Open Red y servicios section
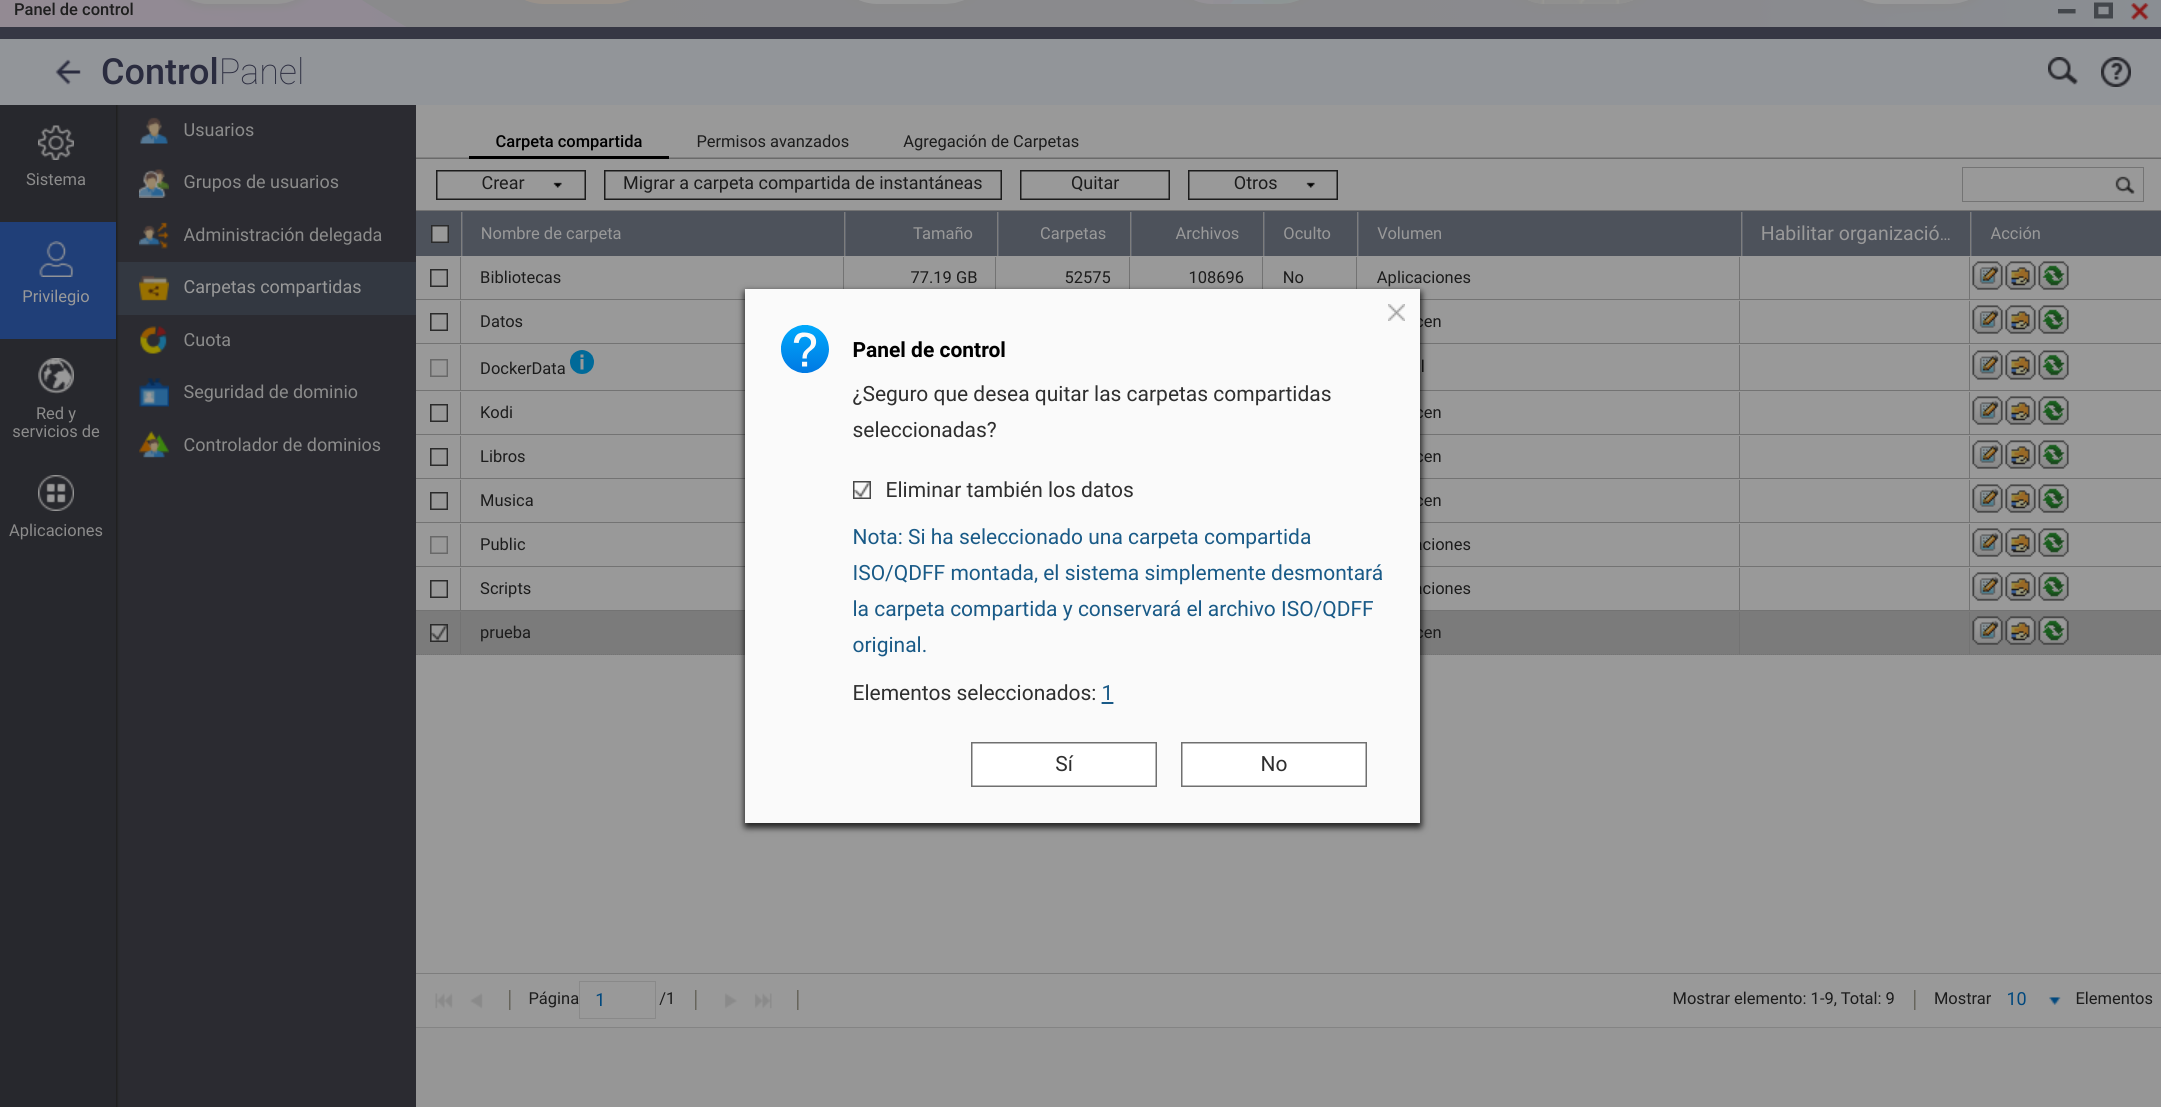2161x1107 pixels. coord(56,398)
